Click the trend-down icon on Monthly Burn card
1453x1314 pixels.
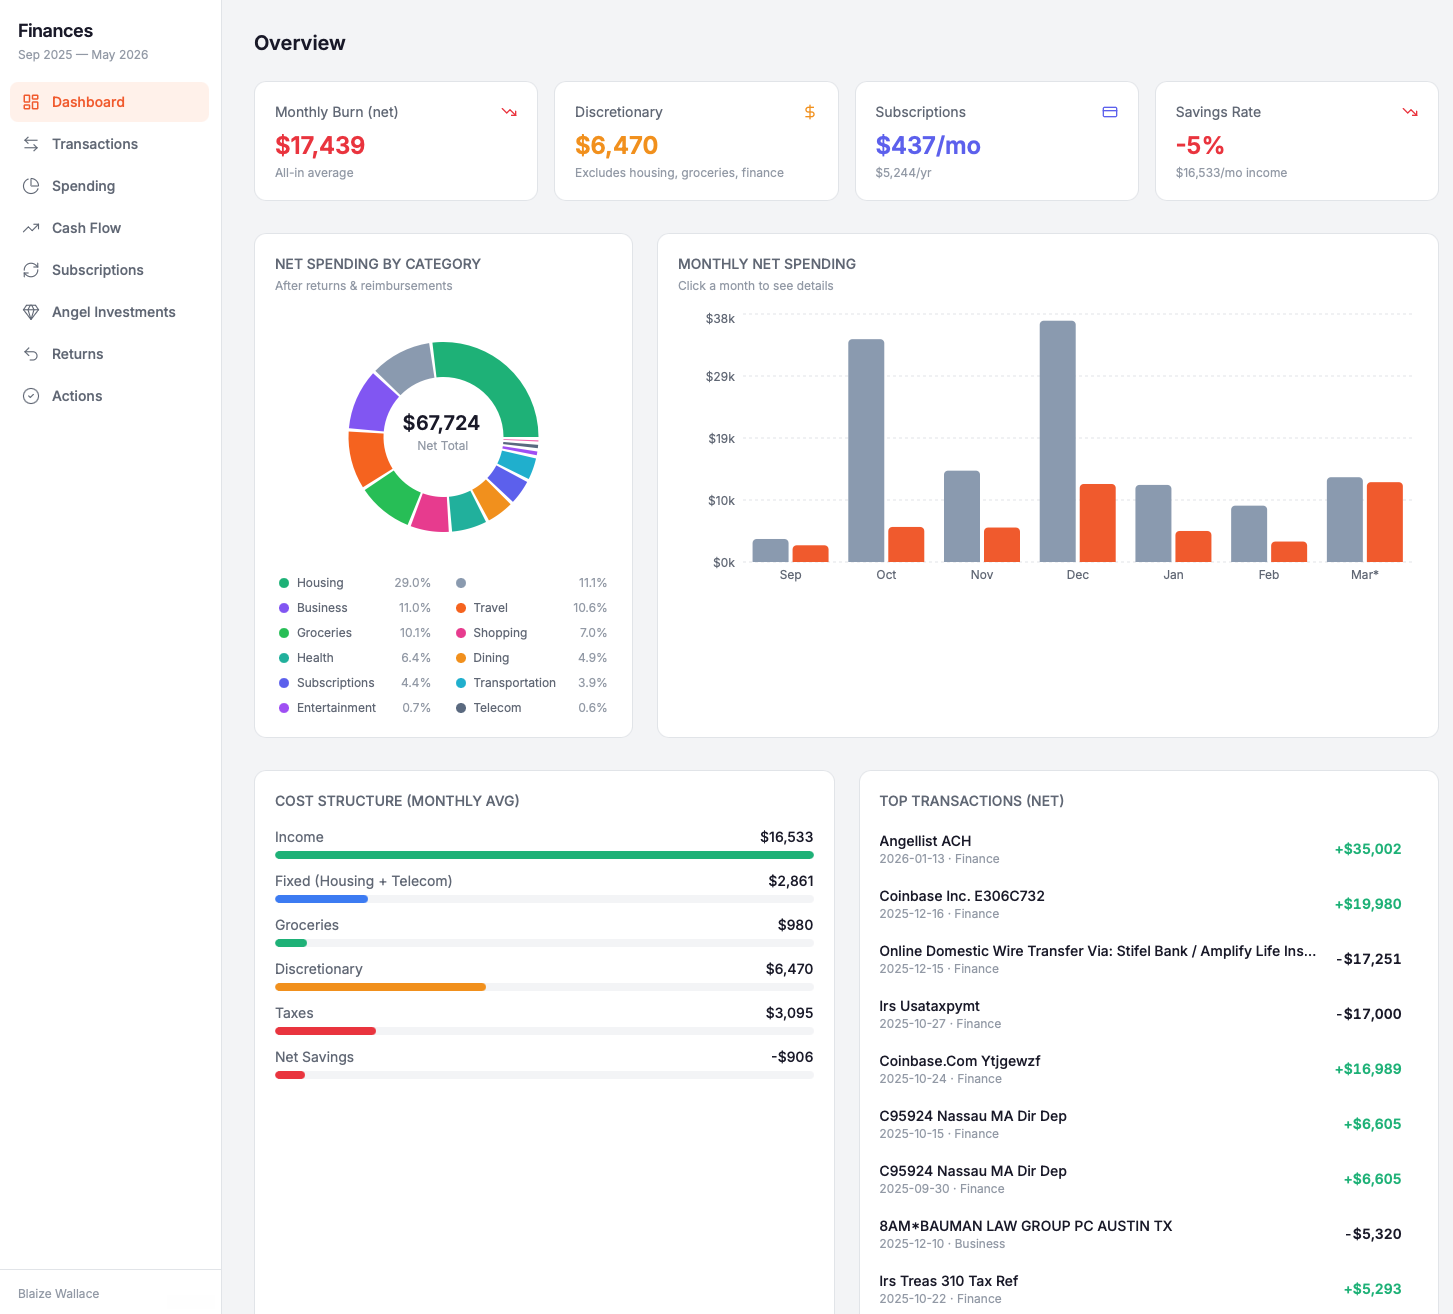tap(509, 112)
